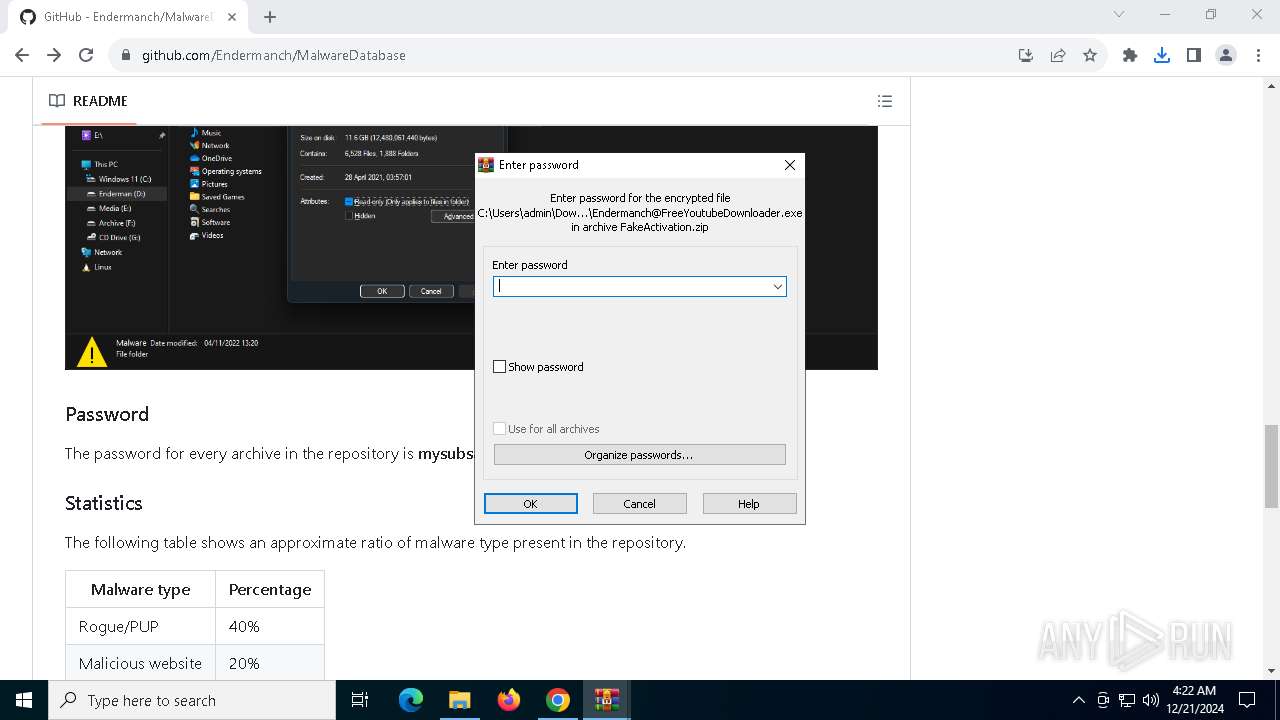1280x720 pixels.
Task: Select the GitHub MalwareDatabase tab
Action: [x=127, y=17]
